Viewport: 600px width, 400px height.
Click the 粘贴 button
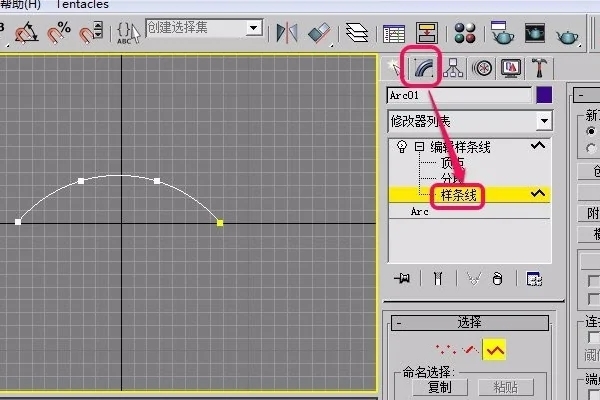pos(505,387)
